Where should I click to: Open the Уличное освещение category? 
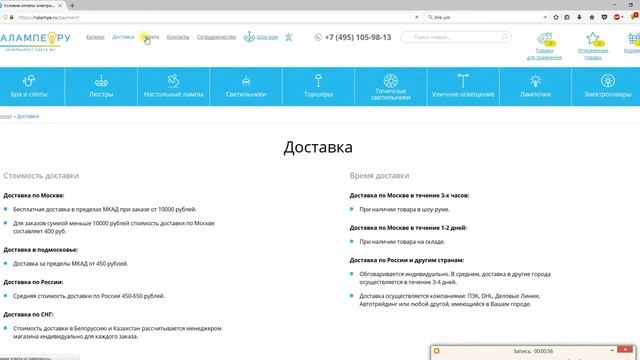pyautogui.click(x=463, y=87)
